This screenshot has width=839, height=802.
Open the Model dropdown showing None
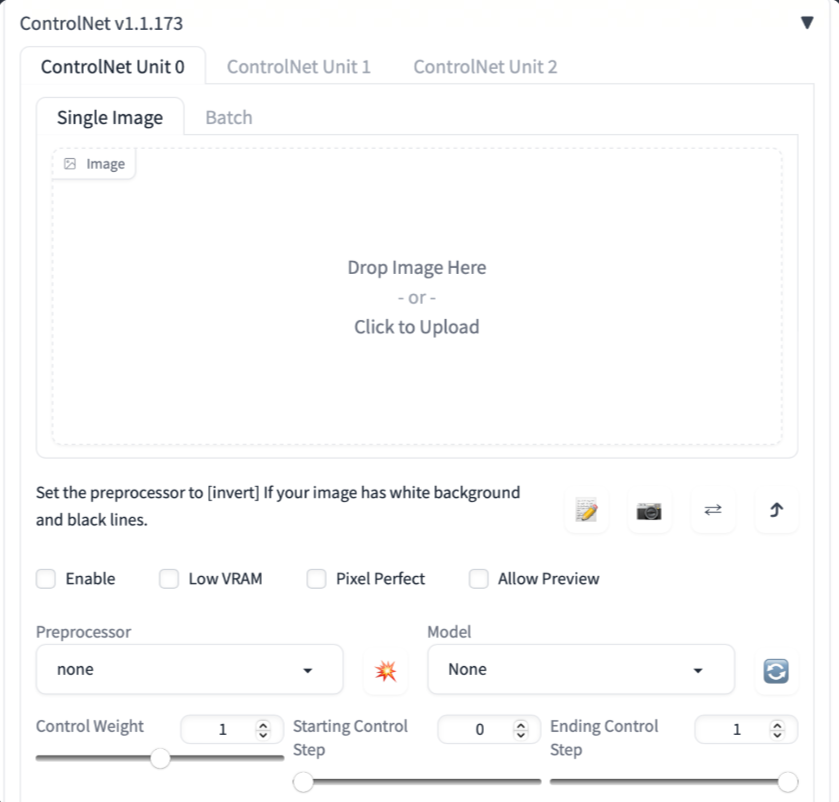point(581,669)
